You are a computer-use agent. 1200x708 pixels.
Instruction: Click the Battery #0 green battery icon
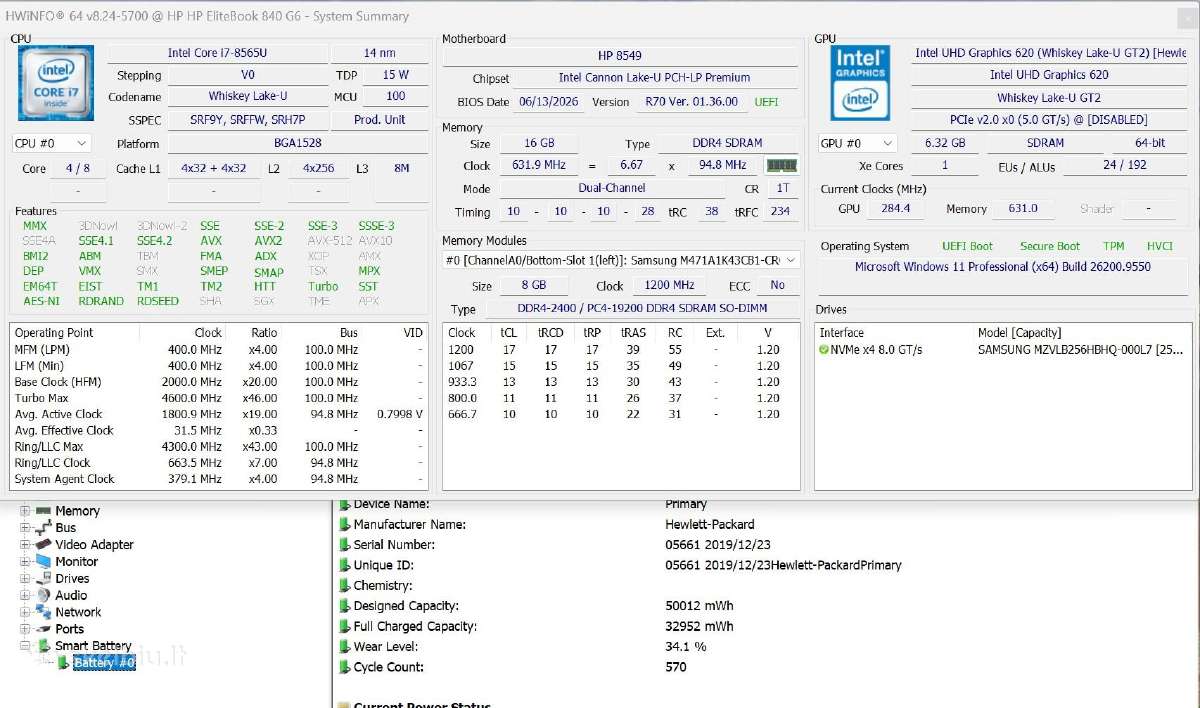tap(63, 663)
